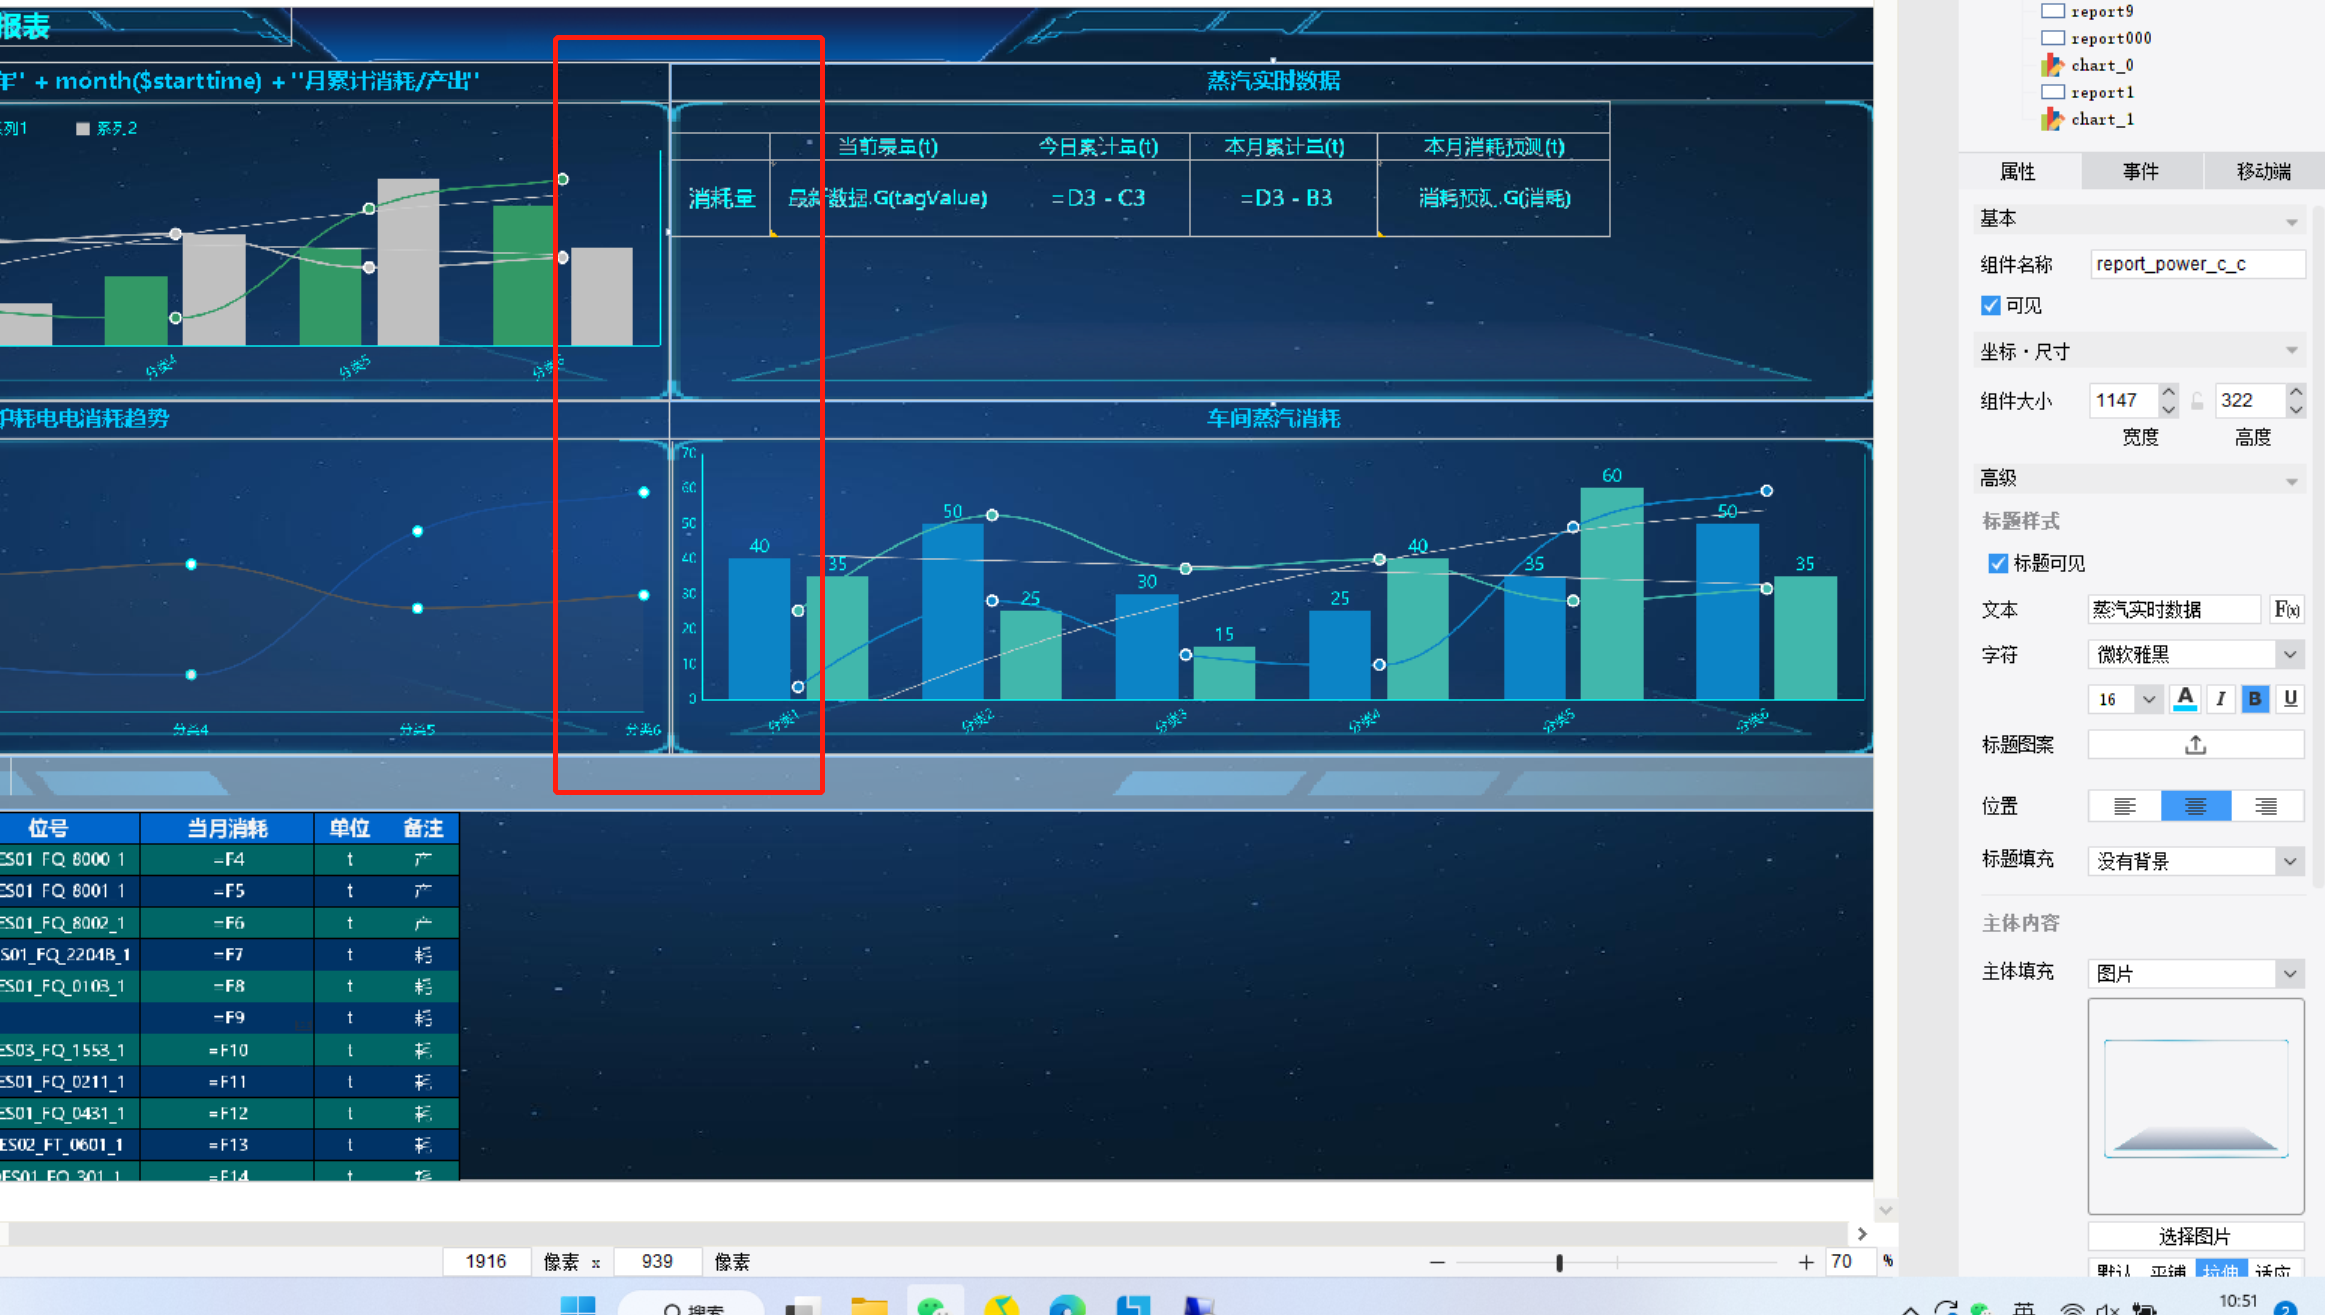This screenshot has width=2325, height=1315.
Task: Open the 标题填充 没有背景 dropdown
Action: 2196,861
